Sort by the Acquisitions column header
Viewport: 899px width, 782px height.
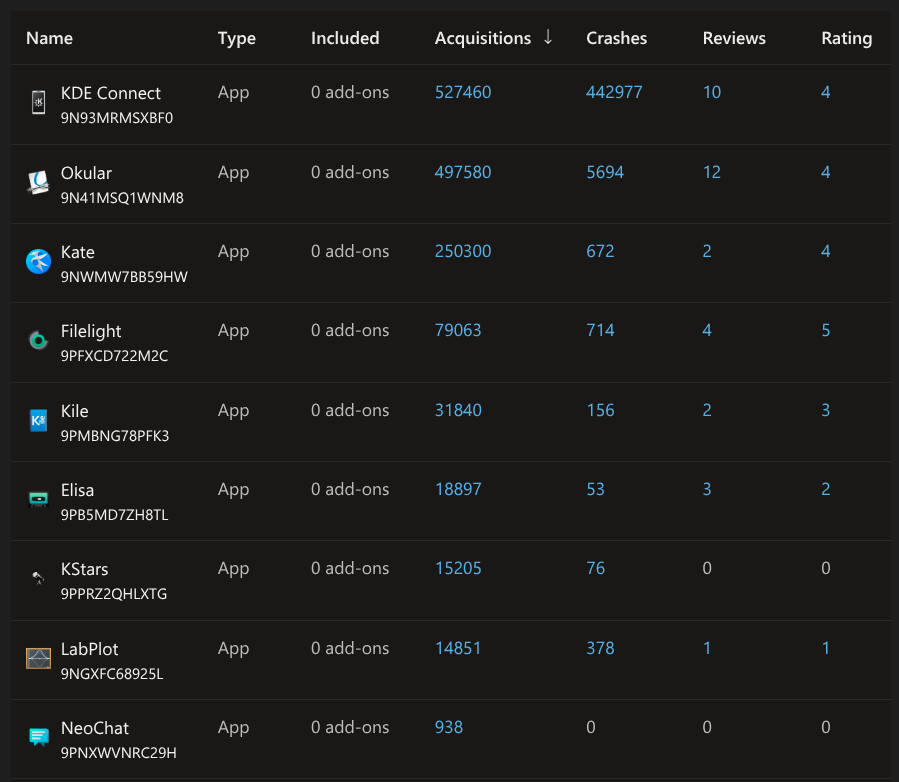point(483,38)
